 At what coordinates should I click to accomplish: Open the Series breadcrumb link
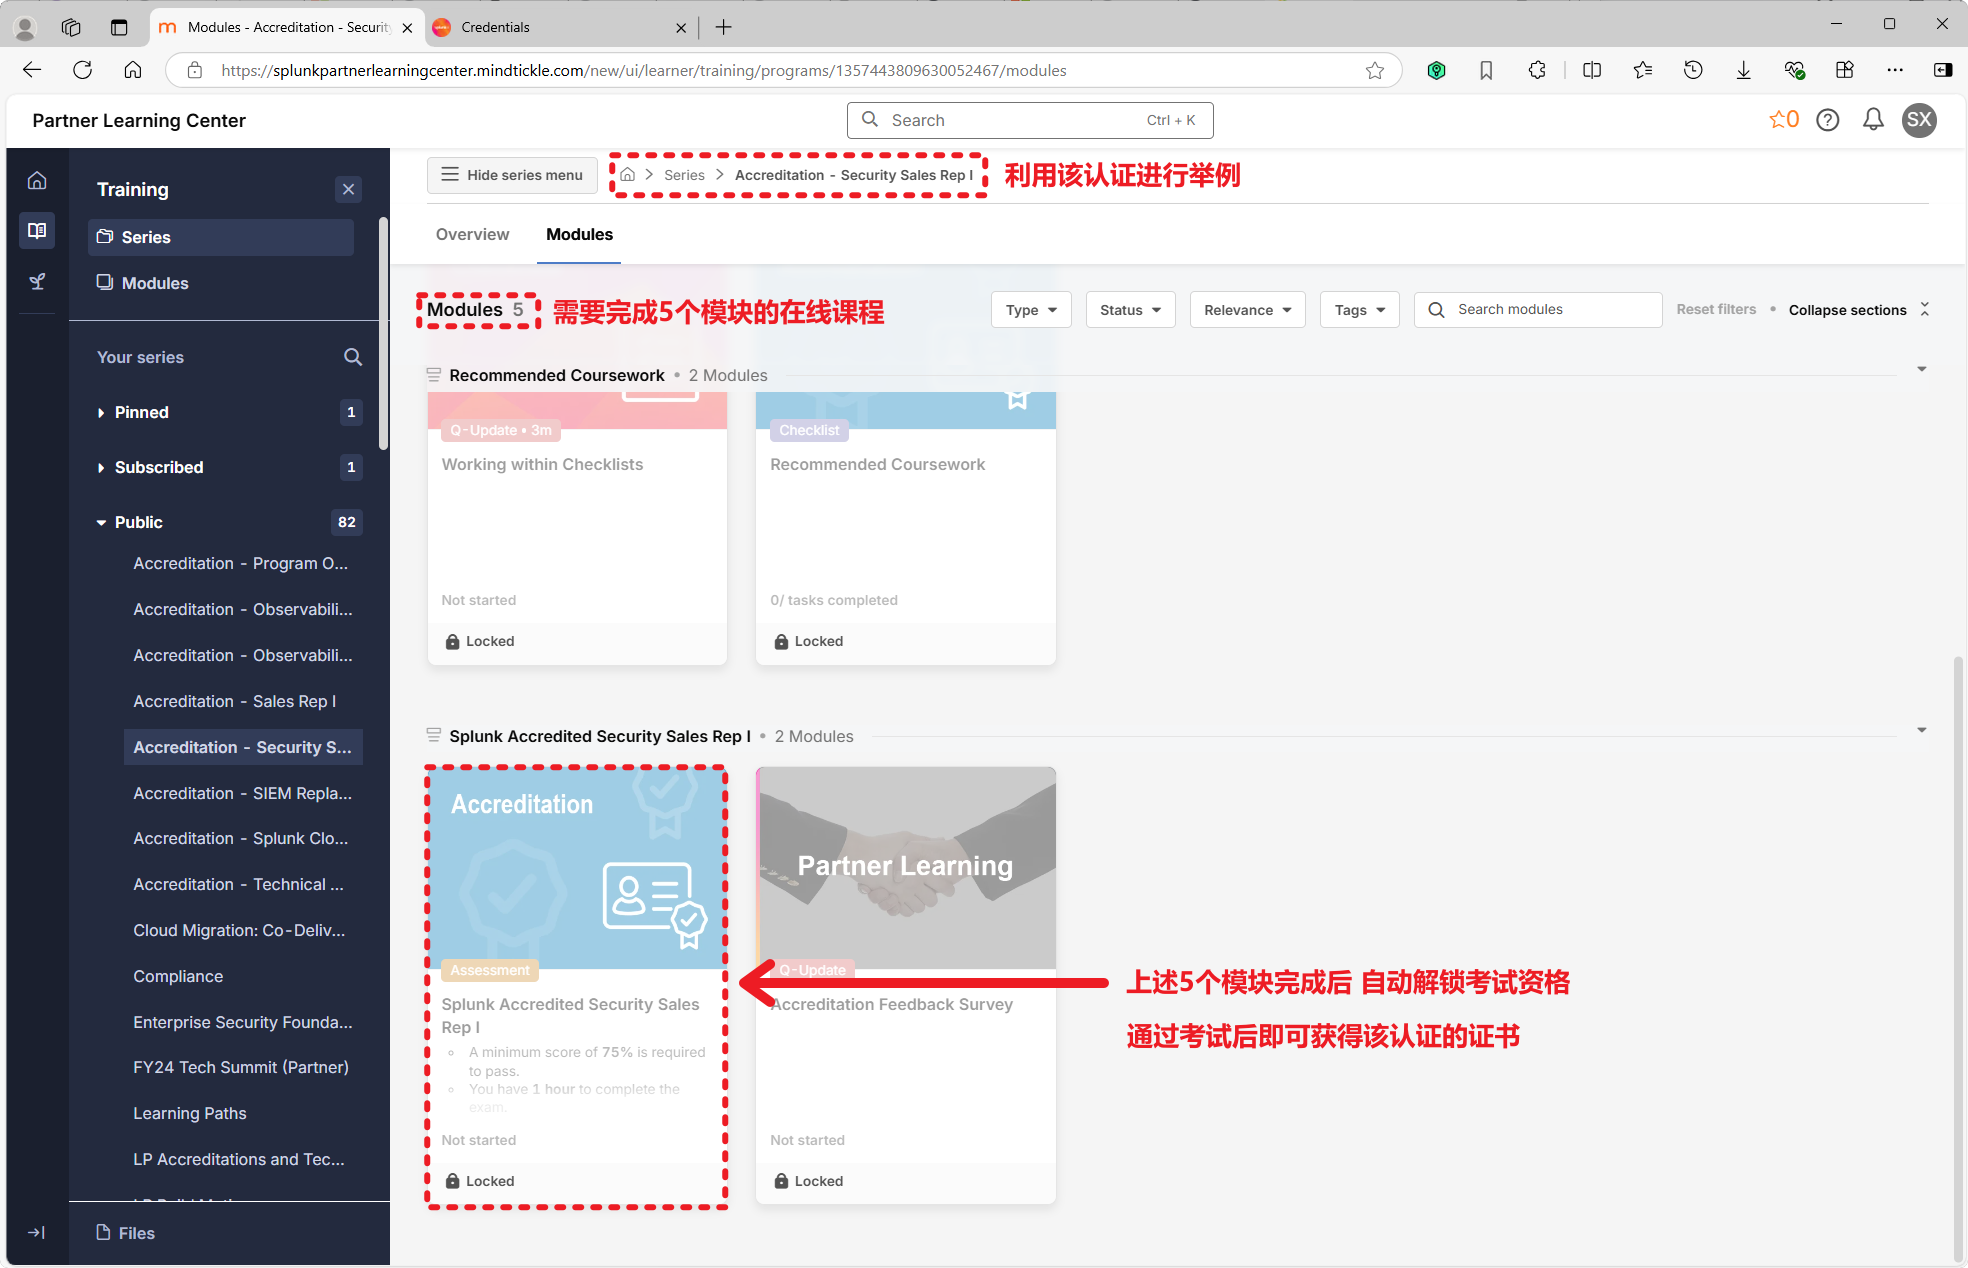[x=684, y=174]
